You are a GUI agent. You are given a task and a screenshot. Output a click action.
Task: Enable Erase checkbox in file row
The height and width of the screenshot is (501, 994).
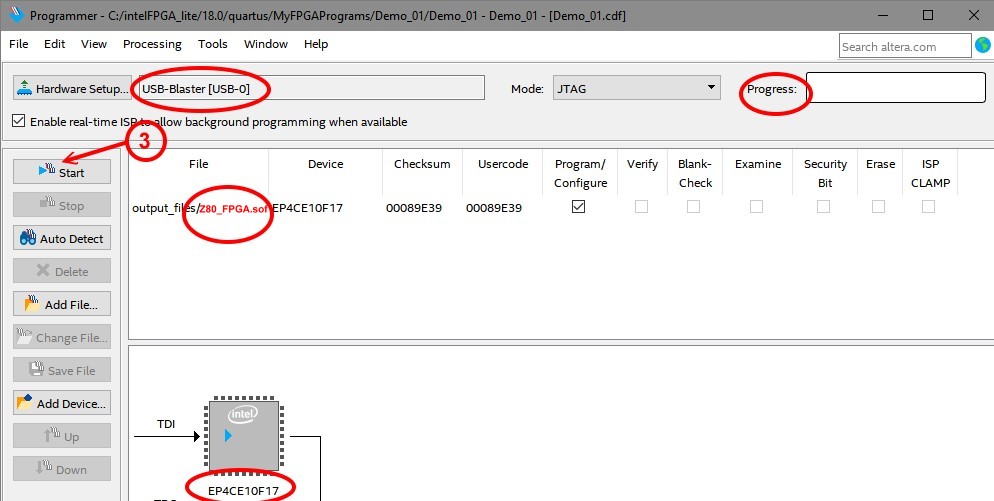pos(879,207)
